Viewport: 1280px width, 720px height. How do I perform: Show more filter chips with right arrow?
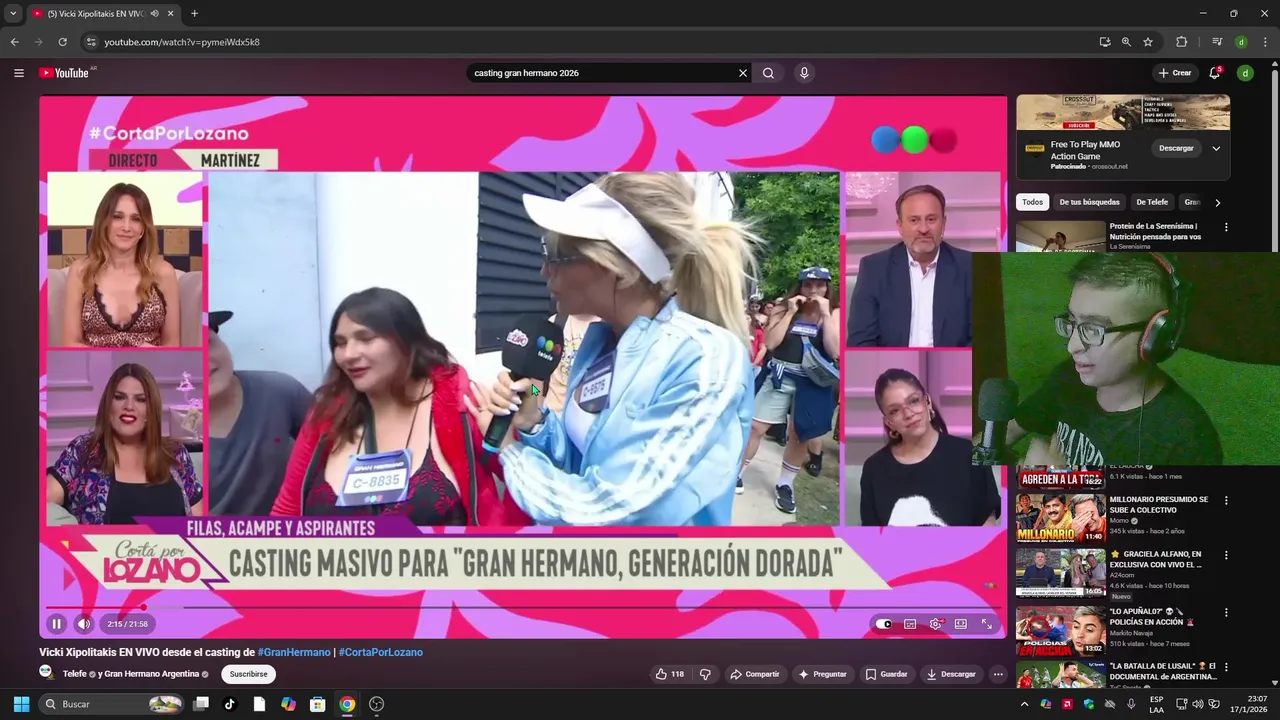click(x=1217, y=202)
